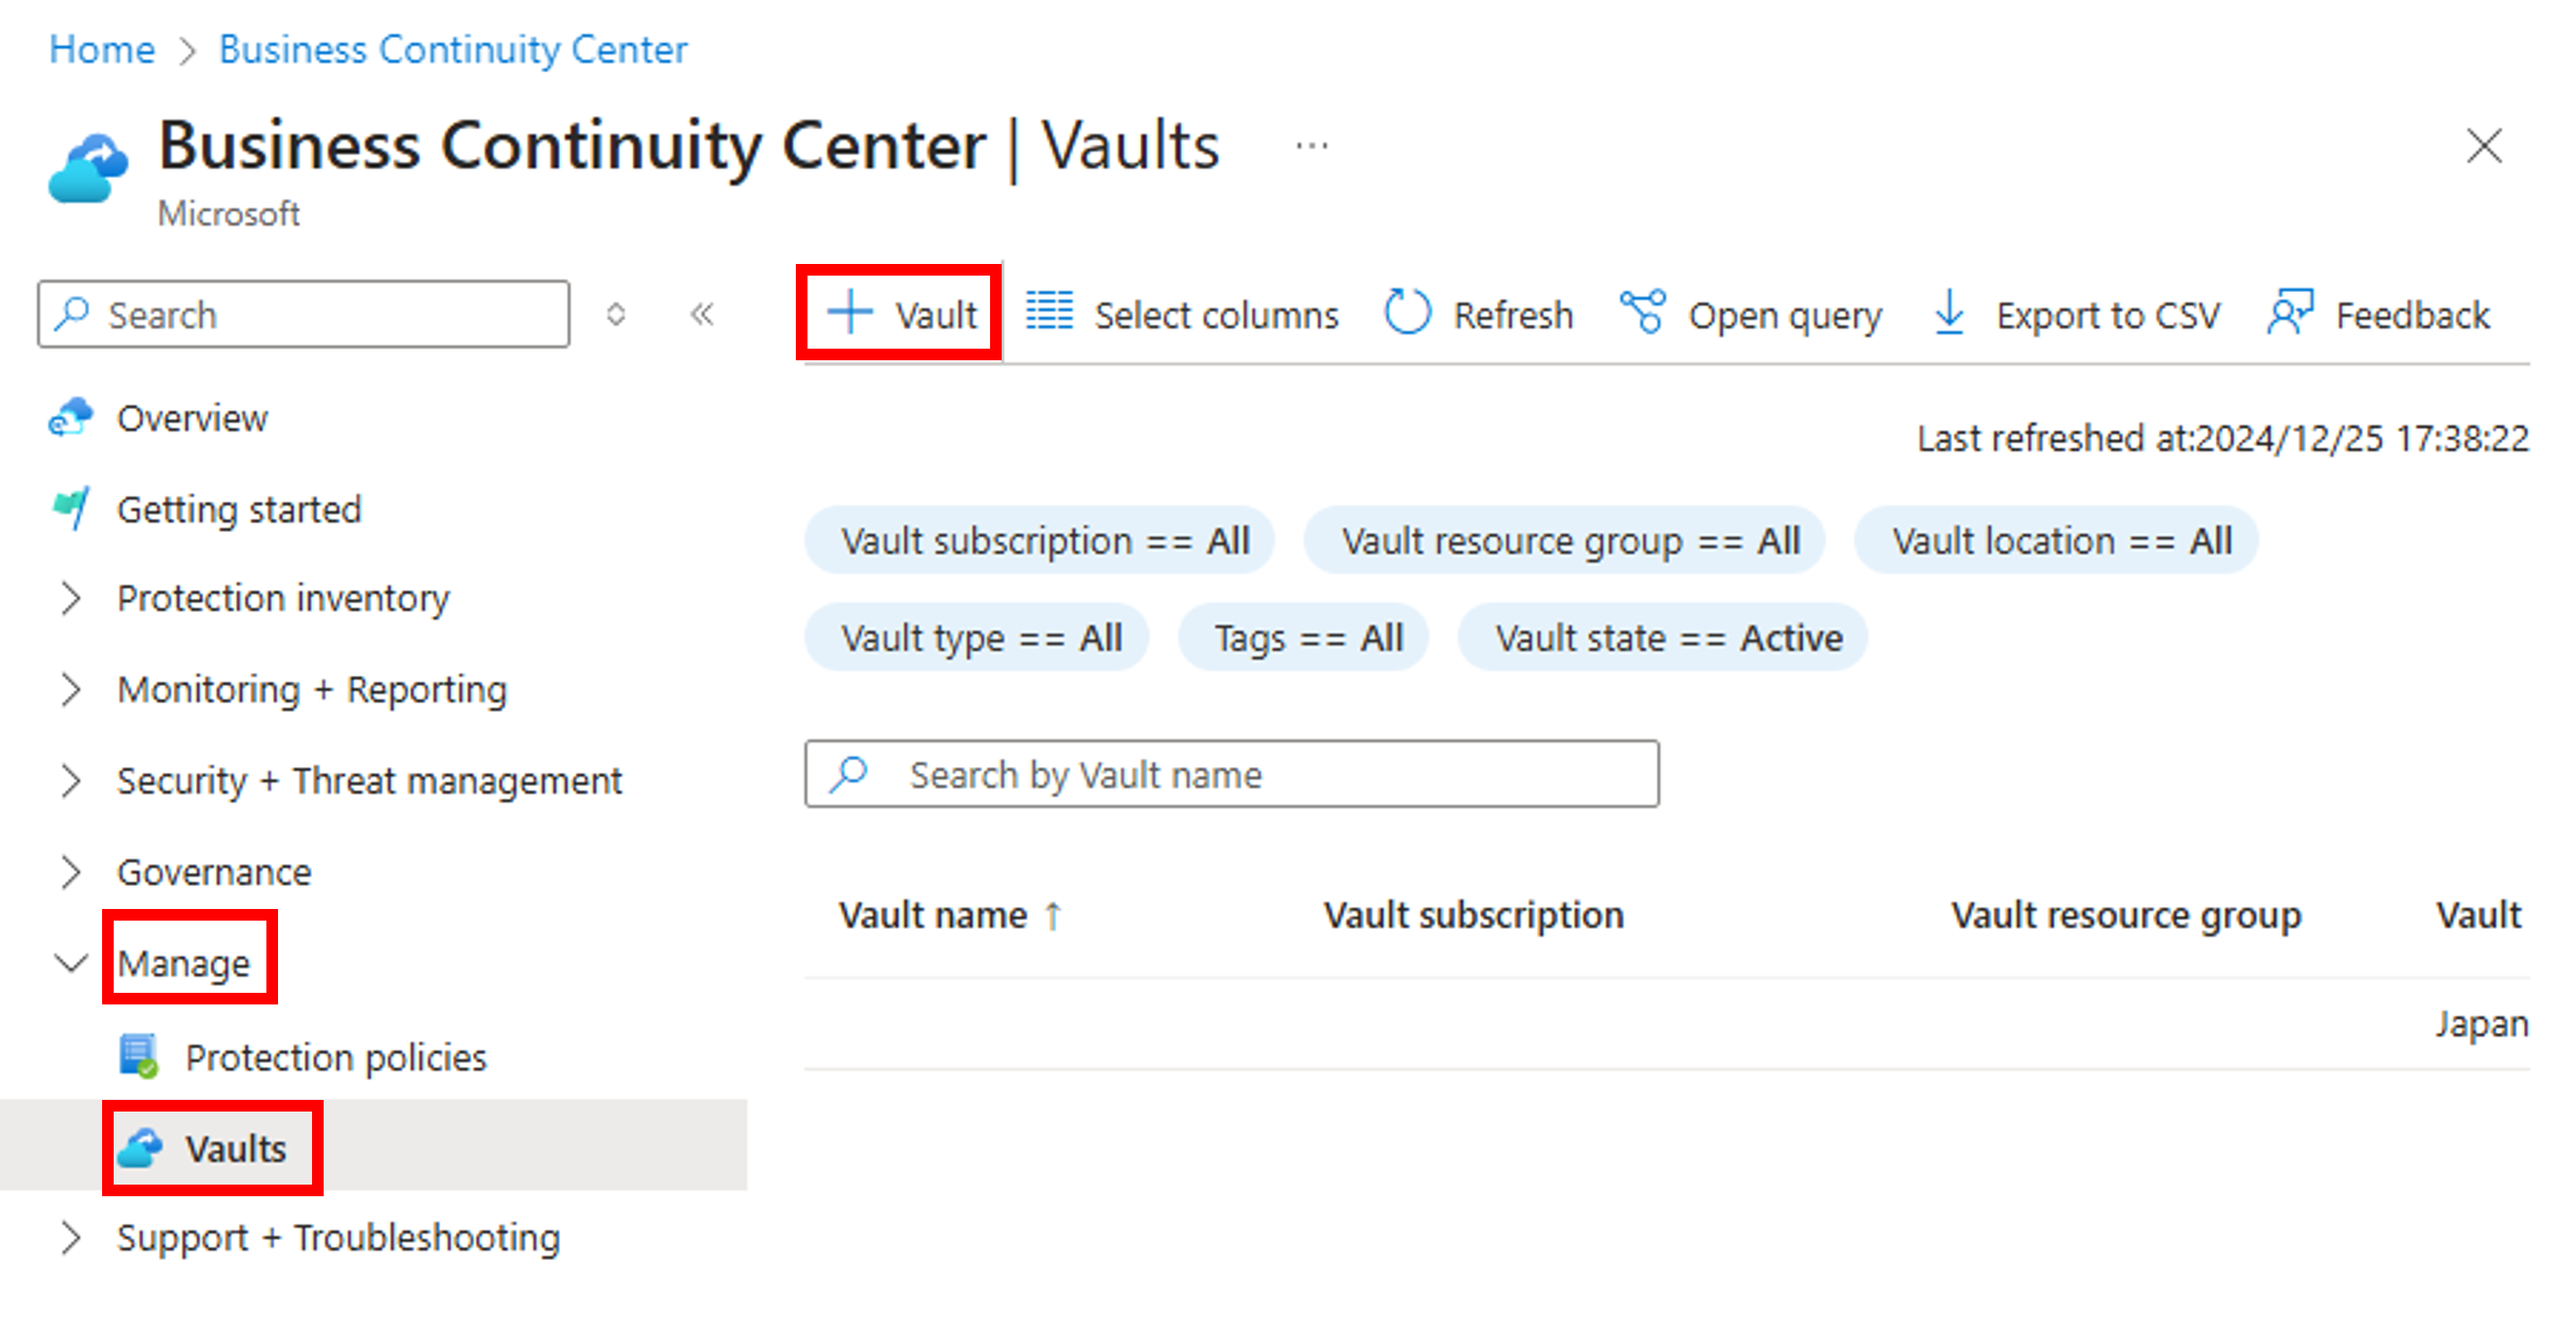Sort by Vault name column header
Viewport: 2576px width, 1339px height.
coord(933,915)
